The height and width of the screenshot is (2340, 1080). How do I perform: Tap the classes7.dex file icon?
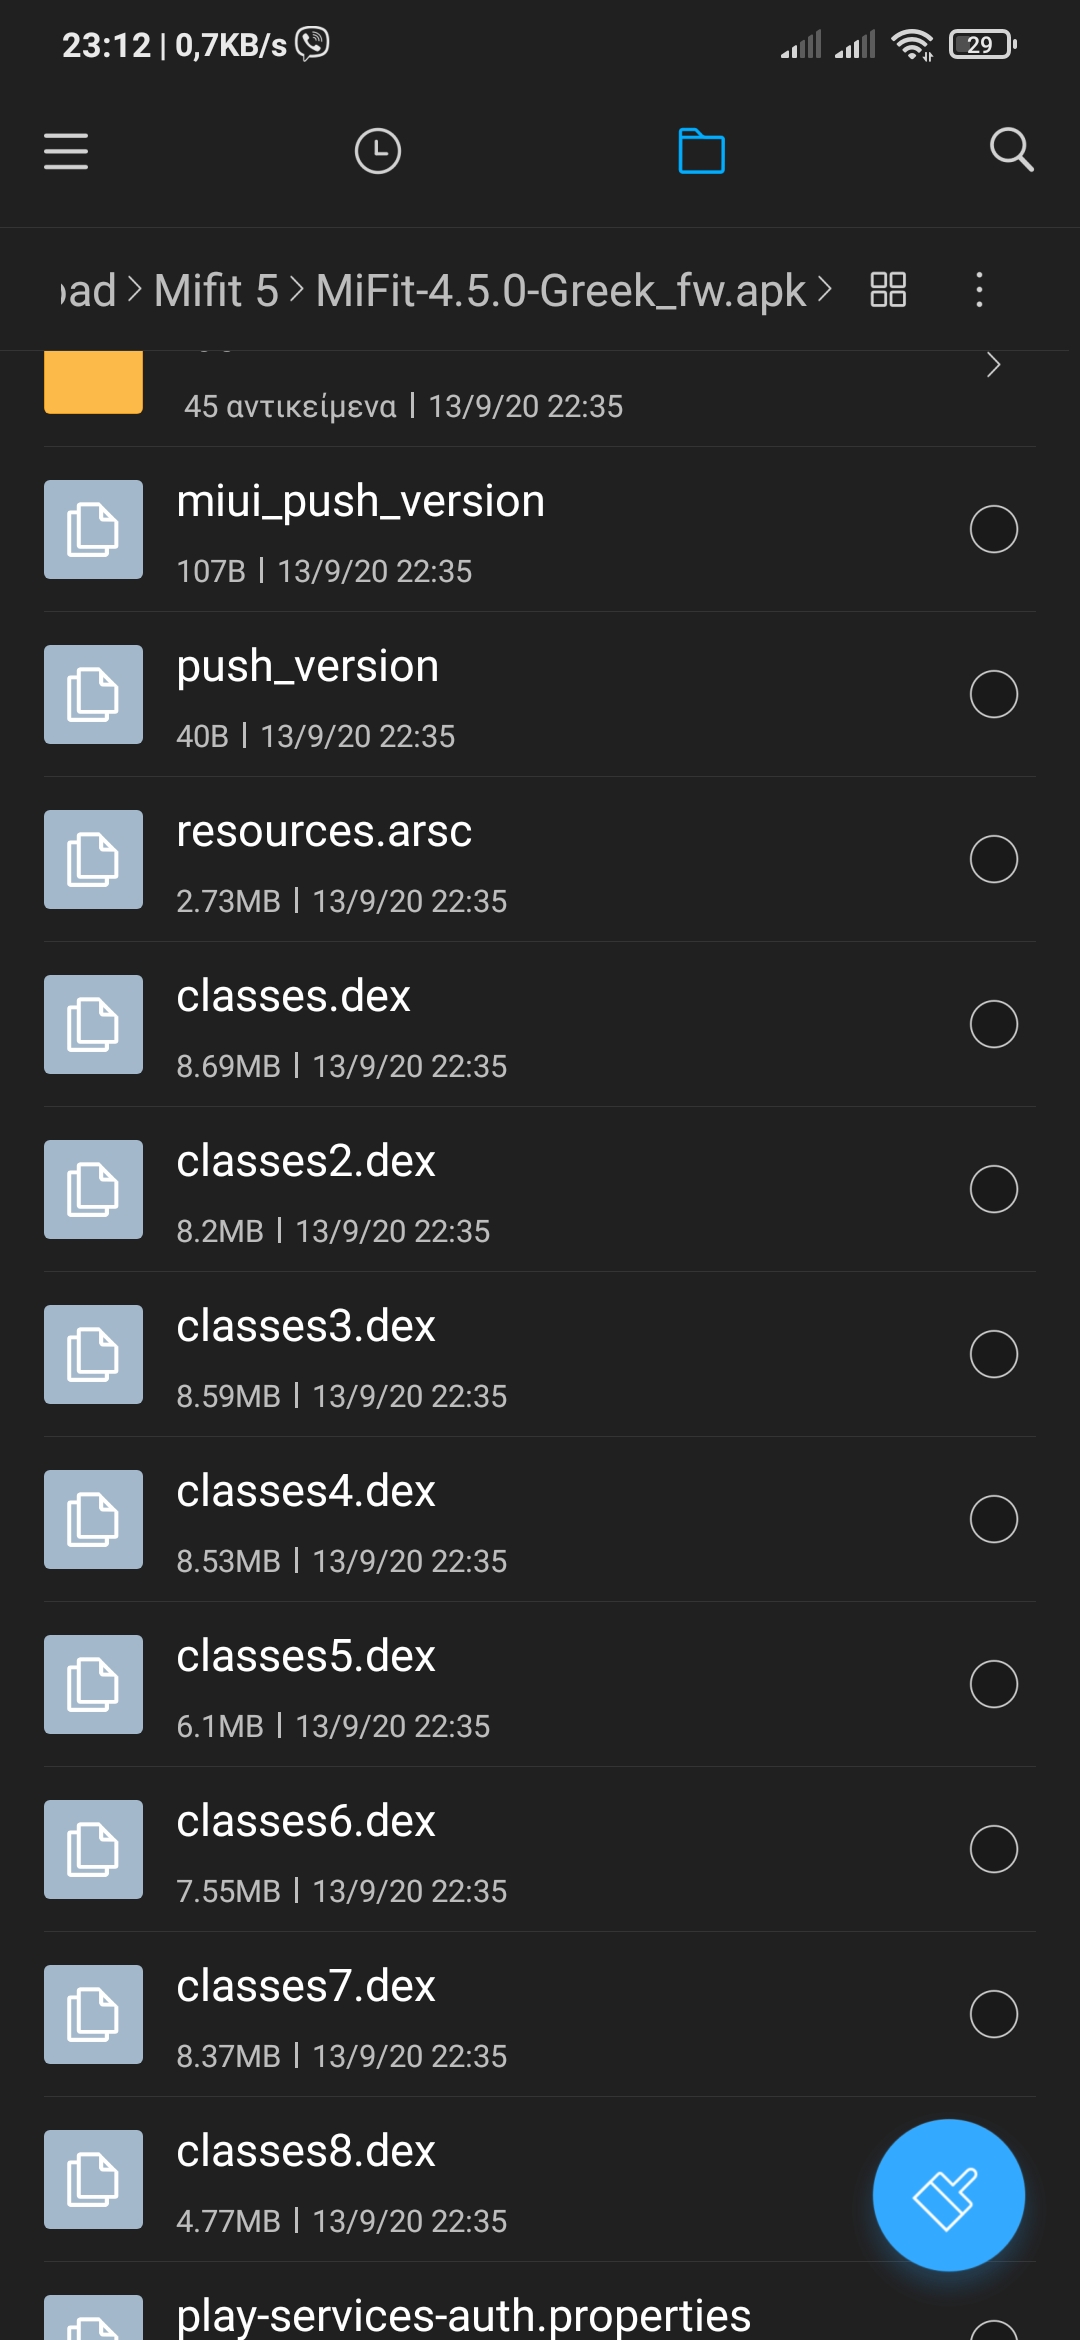coord(93,2014)
